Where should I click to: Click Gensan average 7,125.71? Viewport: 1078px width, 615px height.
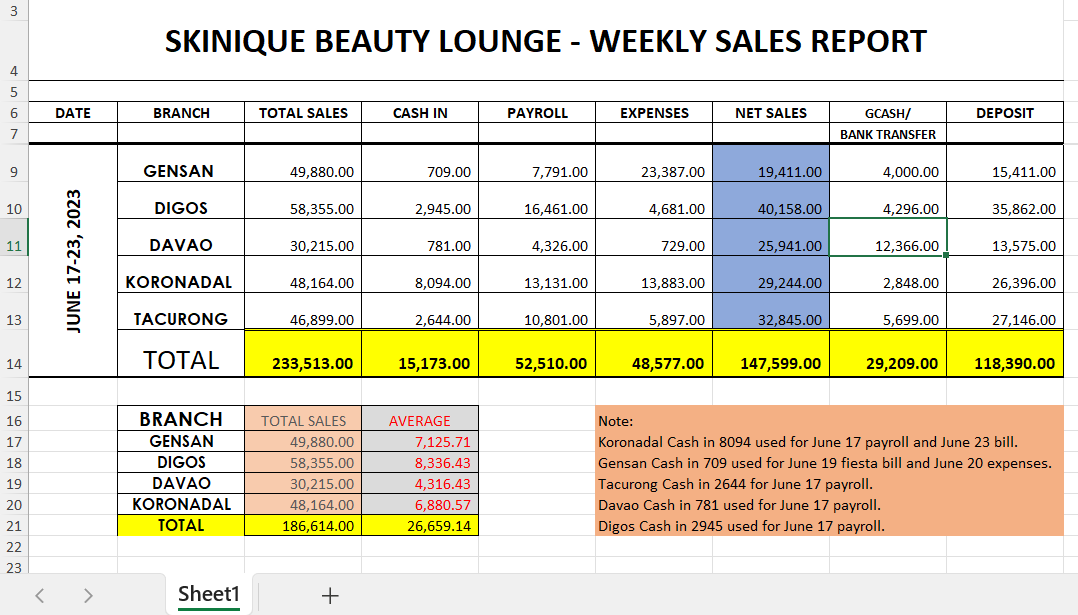click(x=420, y=441)
